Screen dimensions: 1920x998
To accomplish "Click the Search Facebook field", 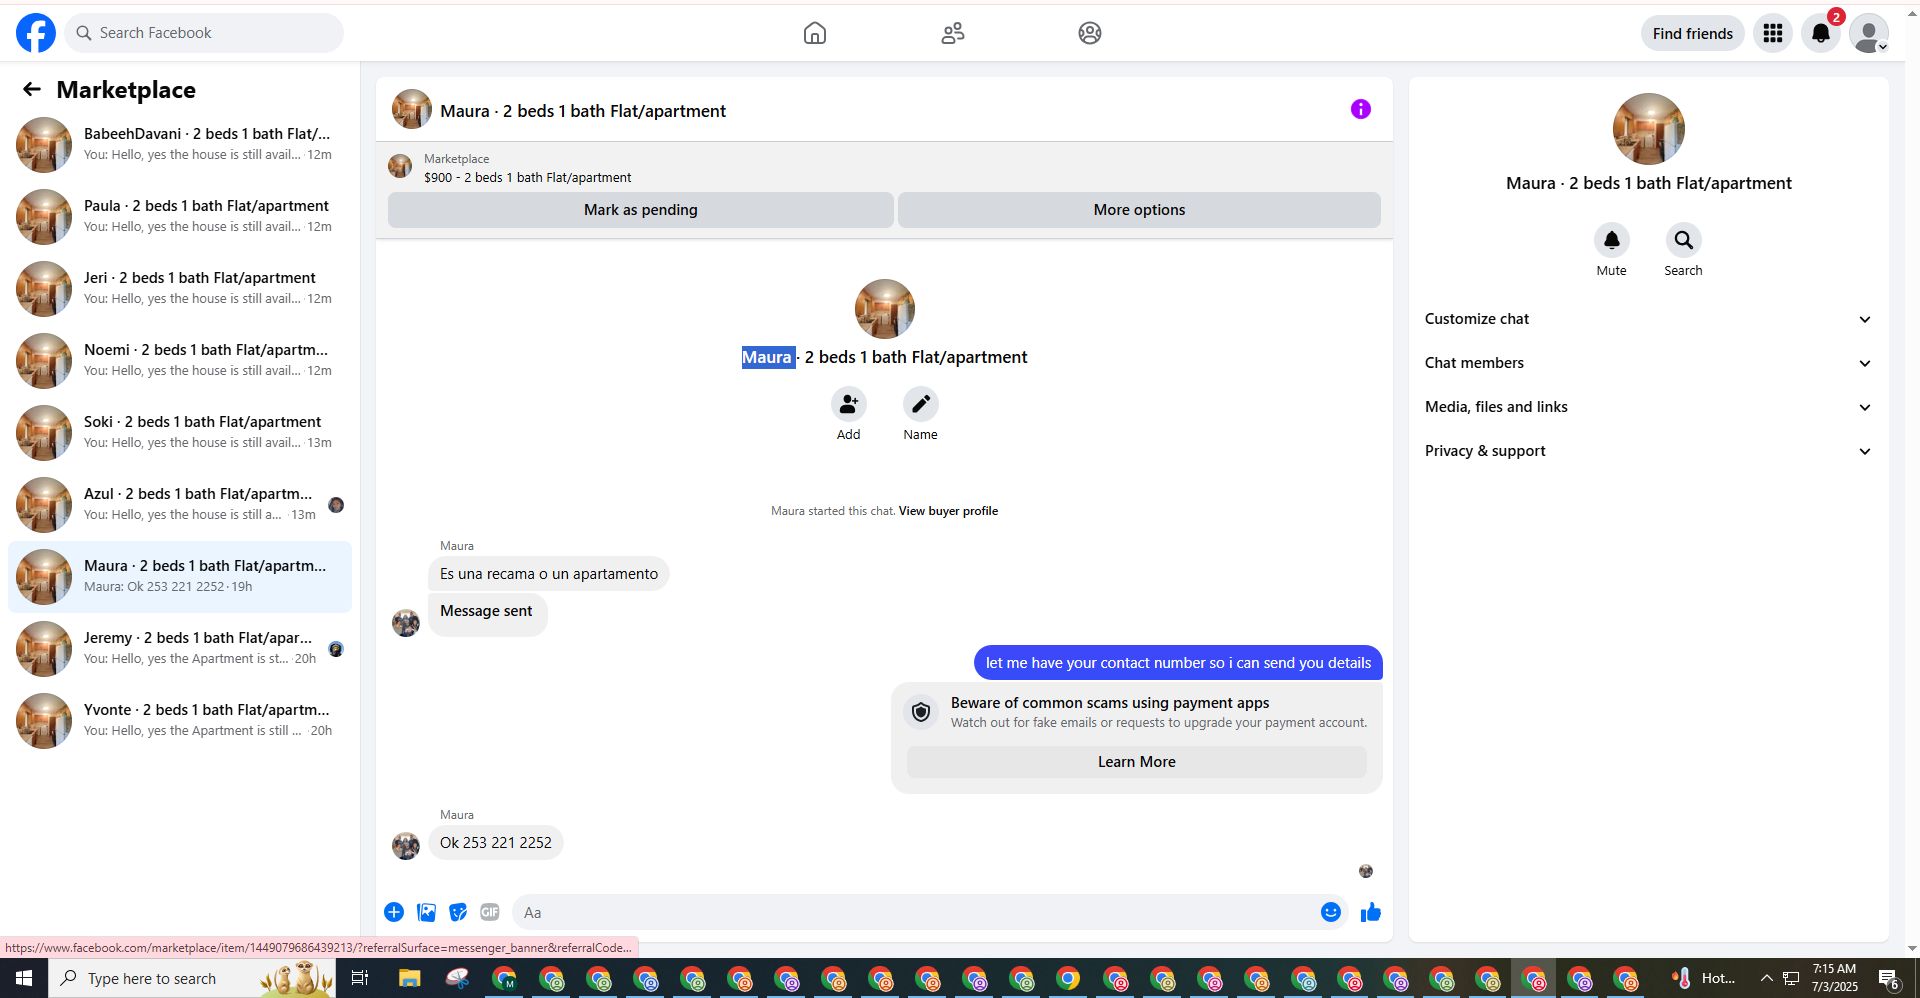I will coord(204,33).
